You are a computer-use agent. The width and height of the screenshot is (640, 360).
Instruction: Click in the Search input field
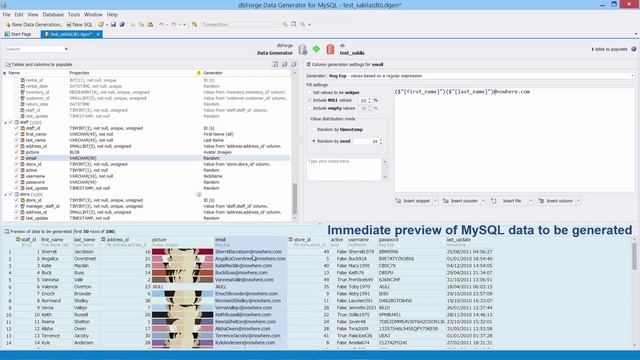click(x=34, y=49)
